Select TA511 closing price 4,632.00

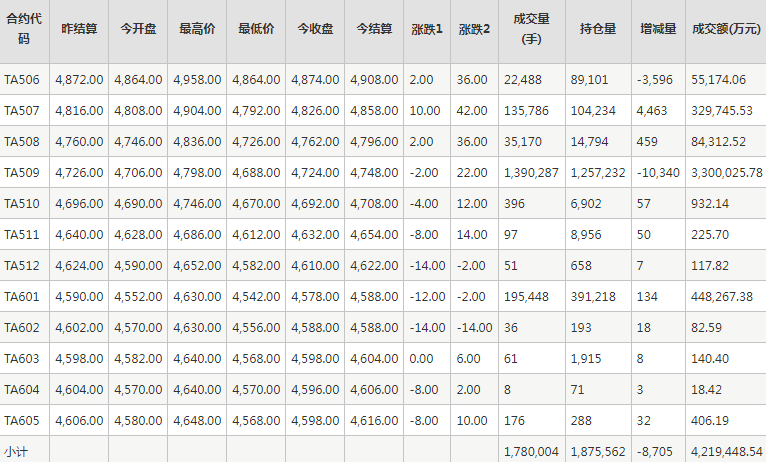315,235
